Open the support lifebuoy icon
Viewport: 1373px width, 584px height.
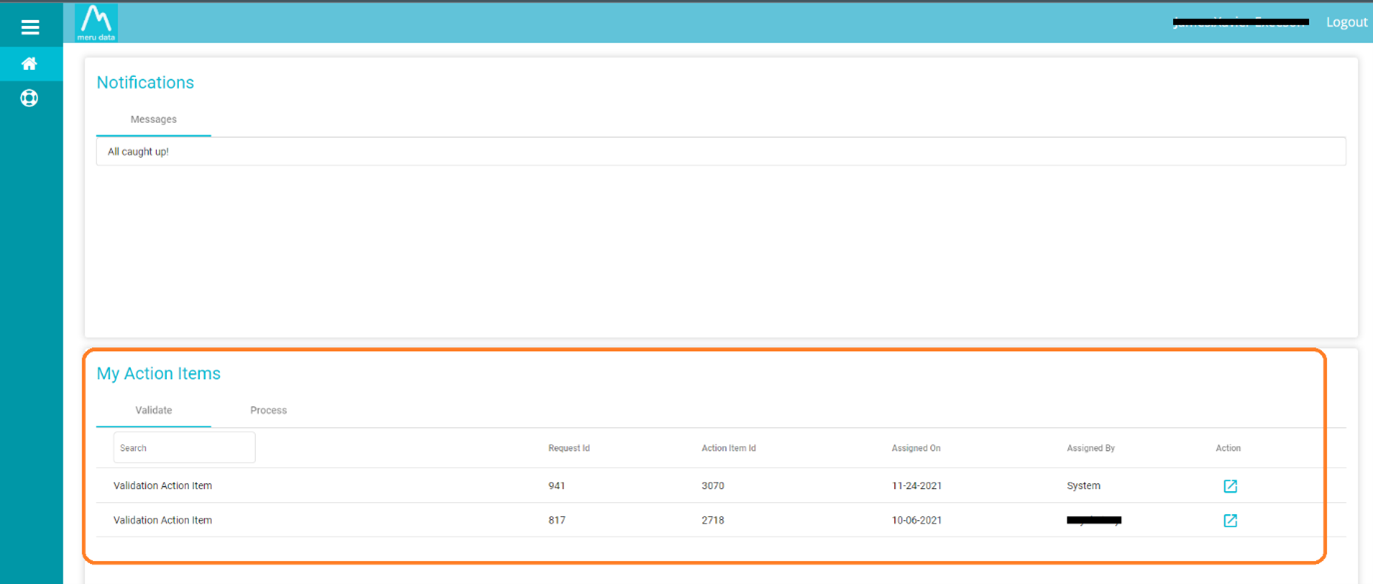pyautogui.click(x=30, y=98)
